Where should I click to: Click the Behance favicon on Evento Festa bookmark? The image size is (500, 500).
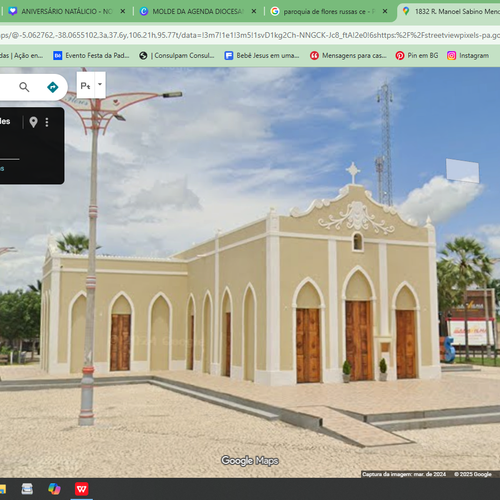click(x=58, y=56)
